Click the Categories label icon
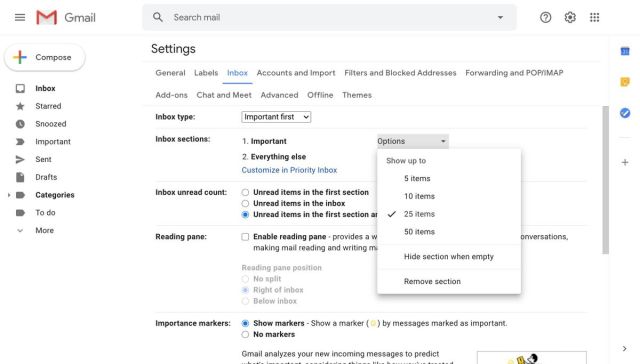640x364 pixels. pos(20,195)
